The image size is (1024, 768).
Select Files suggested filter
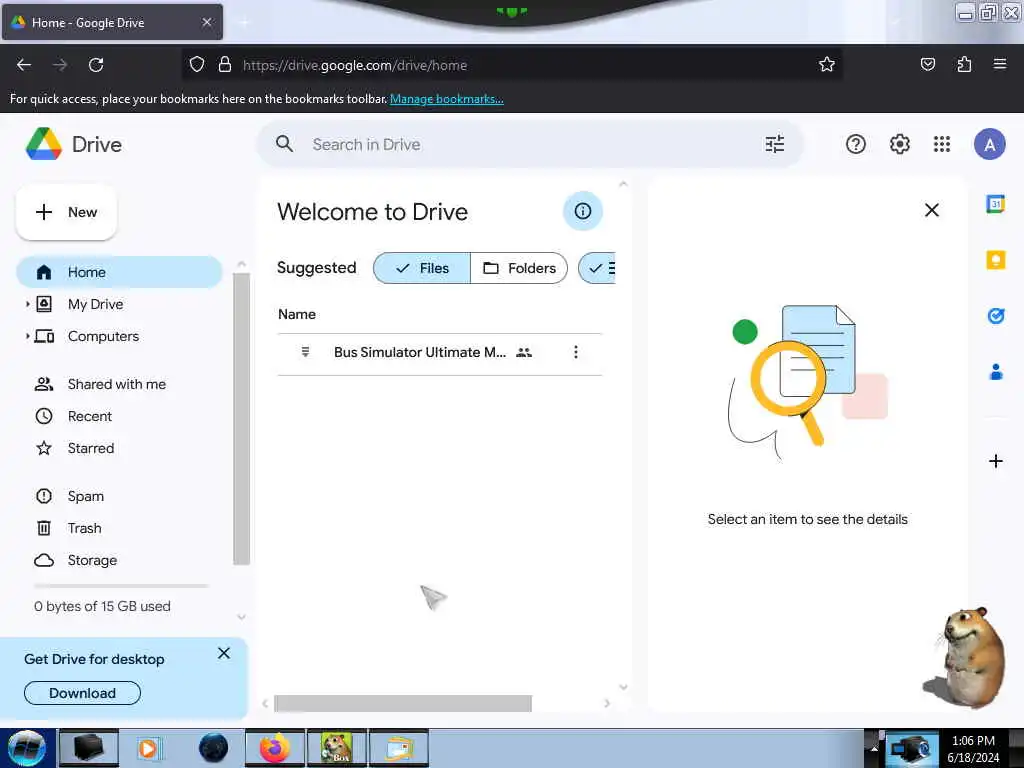(422, 268)
